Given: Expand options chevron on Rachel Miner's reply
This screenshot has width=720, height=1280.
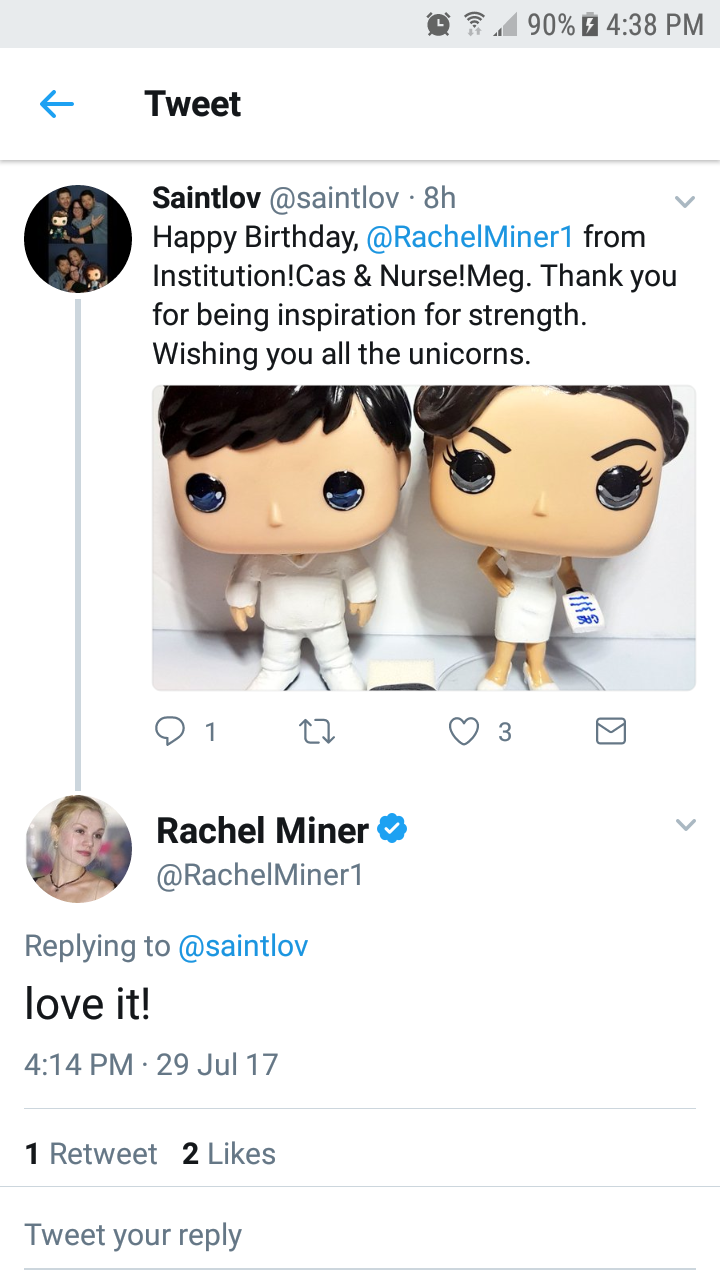Looking at the screenshot, I should (685, 826).
